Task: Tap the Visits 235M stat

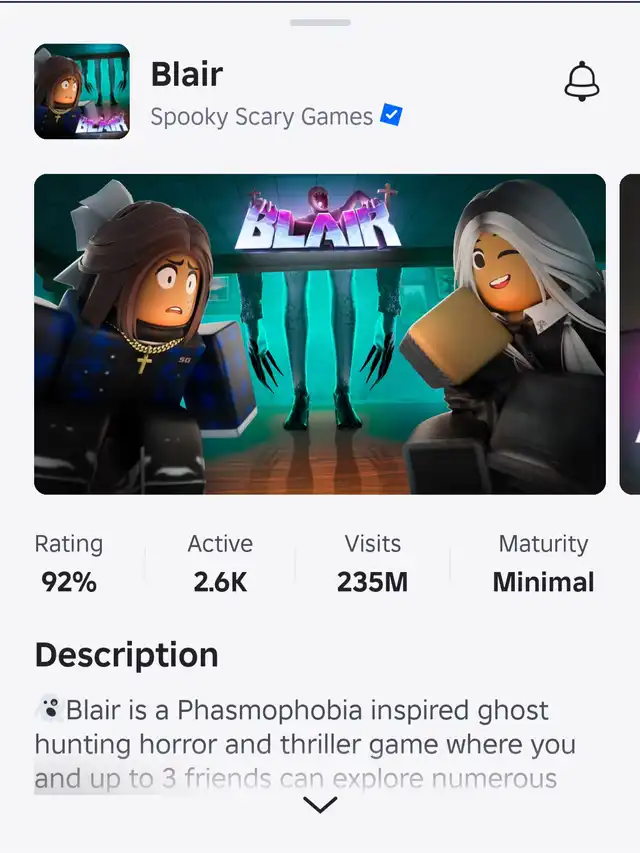Action: [372, 564]
